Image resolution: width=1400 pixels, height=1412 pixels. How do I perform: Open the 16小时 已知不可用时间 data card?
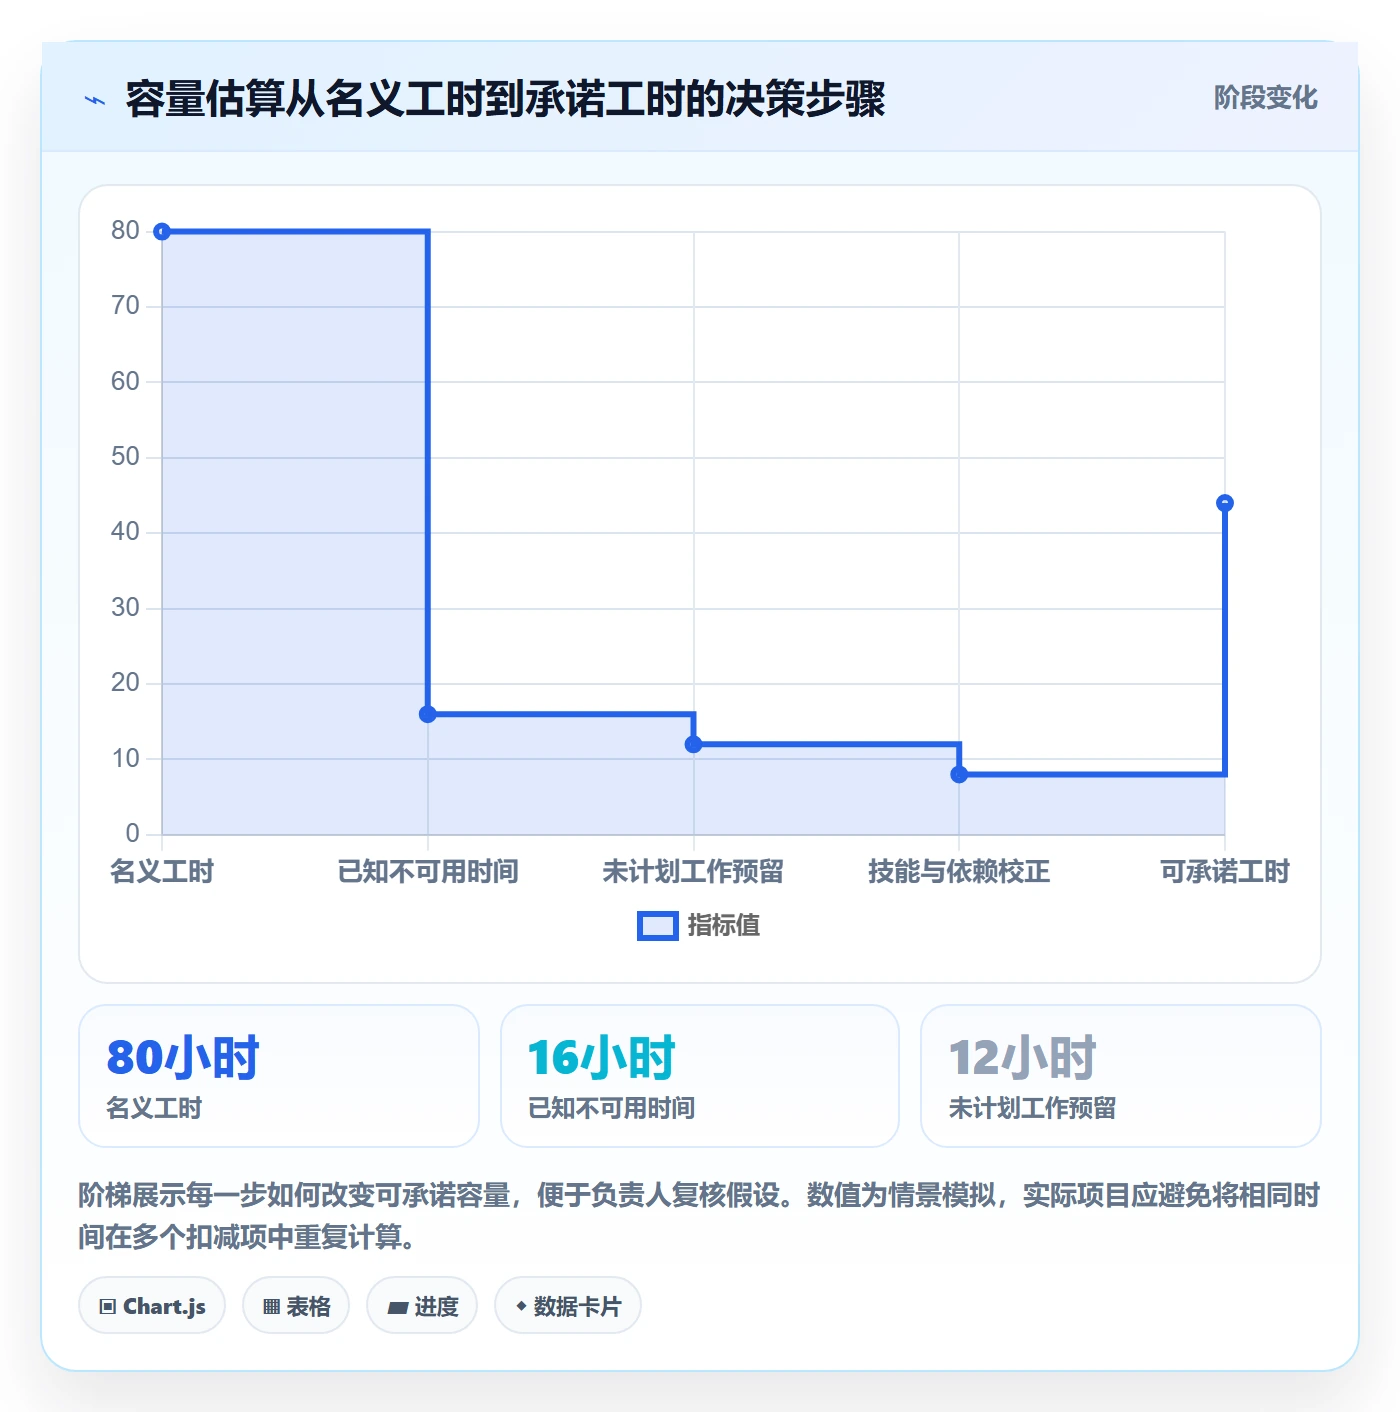[x=700, y=1076]
